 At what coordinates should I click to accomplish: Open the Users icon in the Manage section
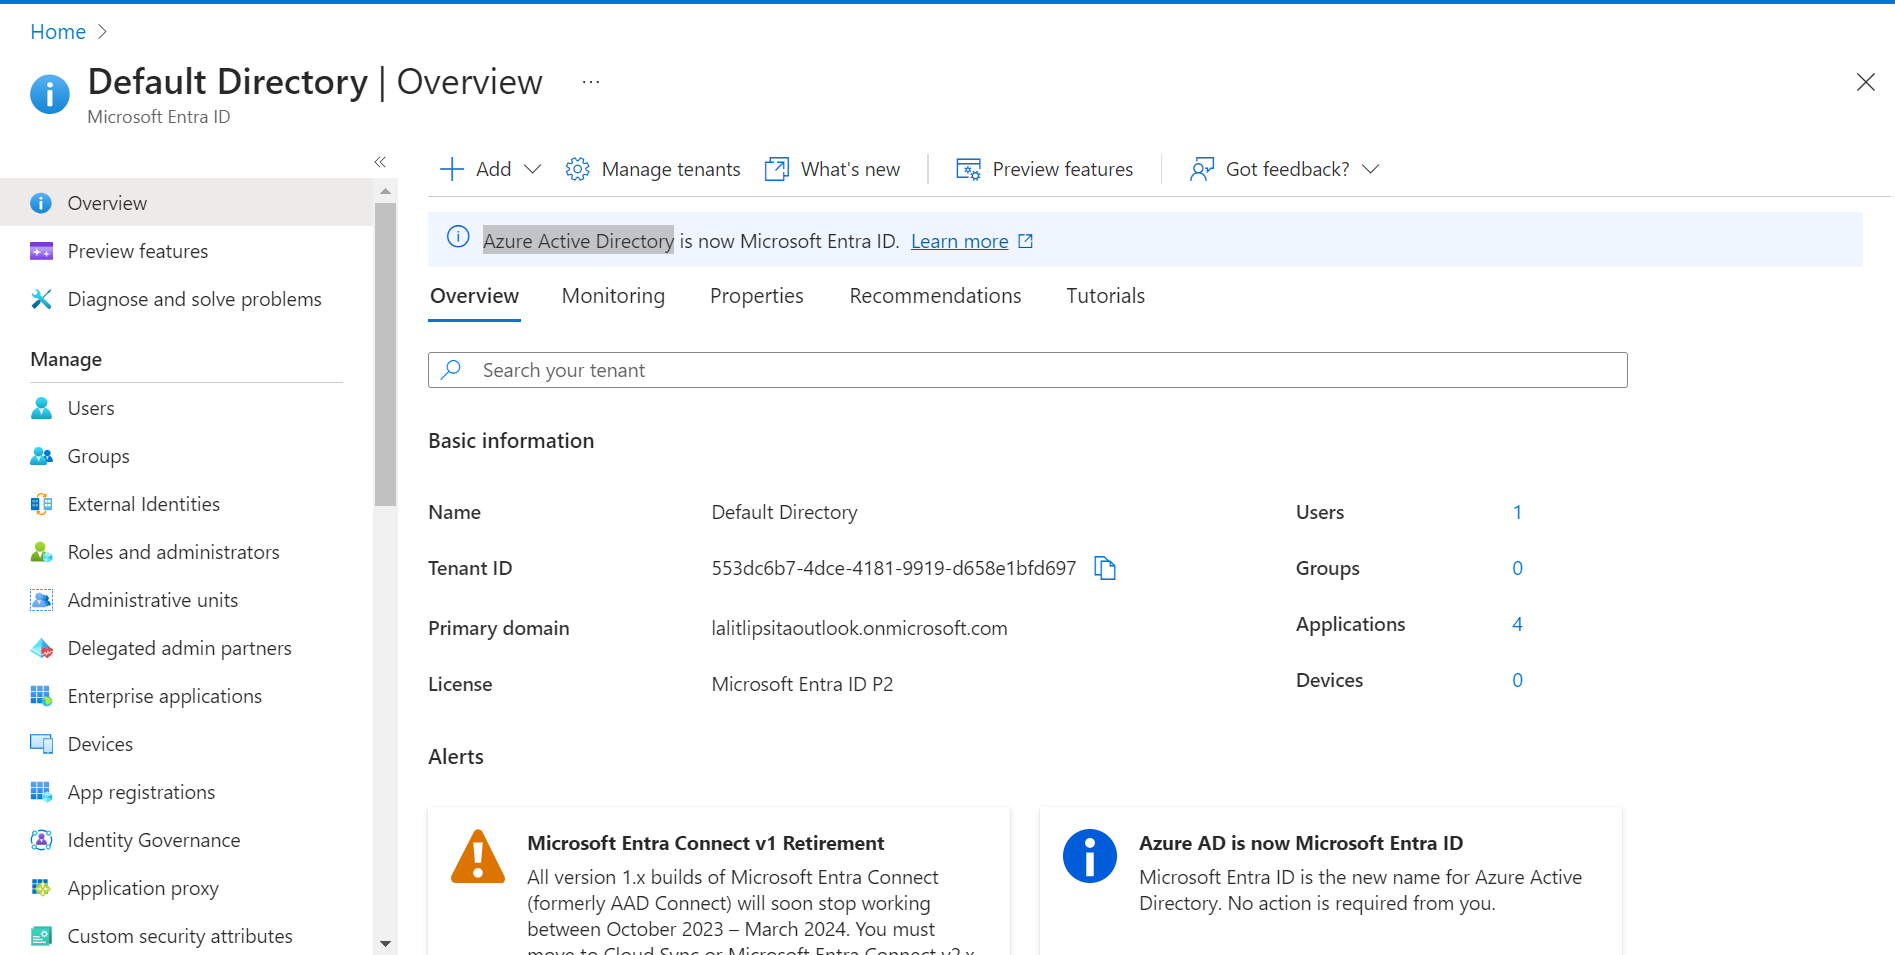[x=41, y=408]
